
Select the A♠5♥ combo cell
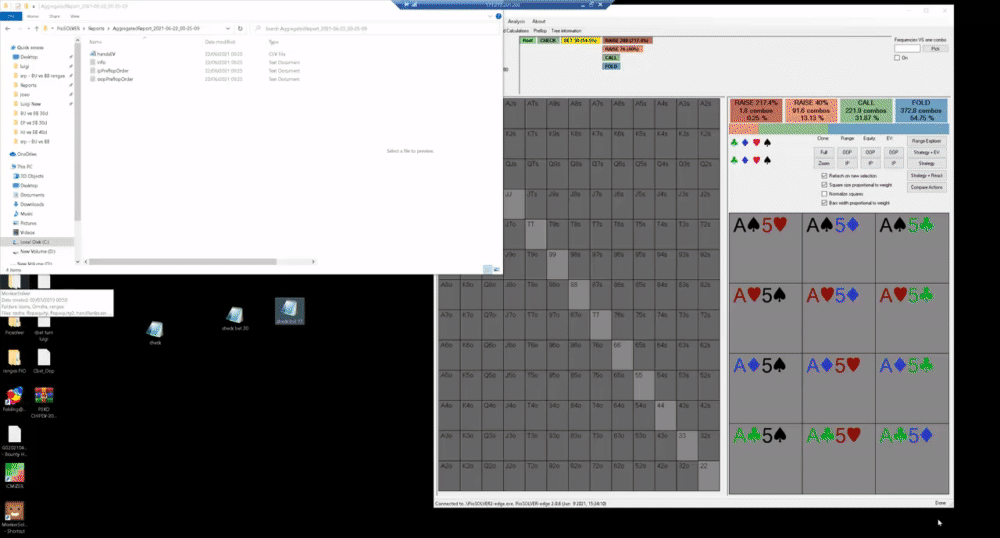click(x=765, y=249)
